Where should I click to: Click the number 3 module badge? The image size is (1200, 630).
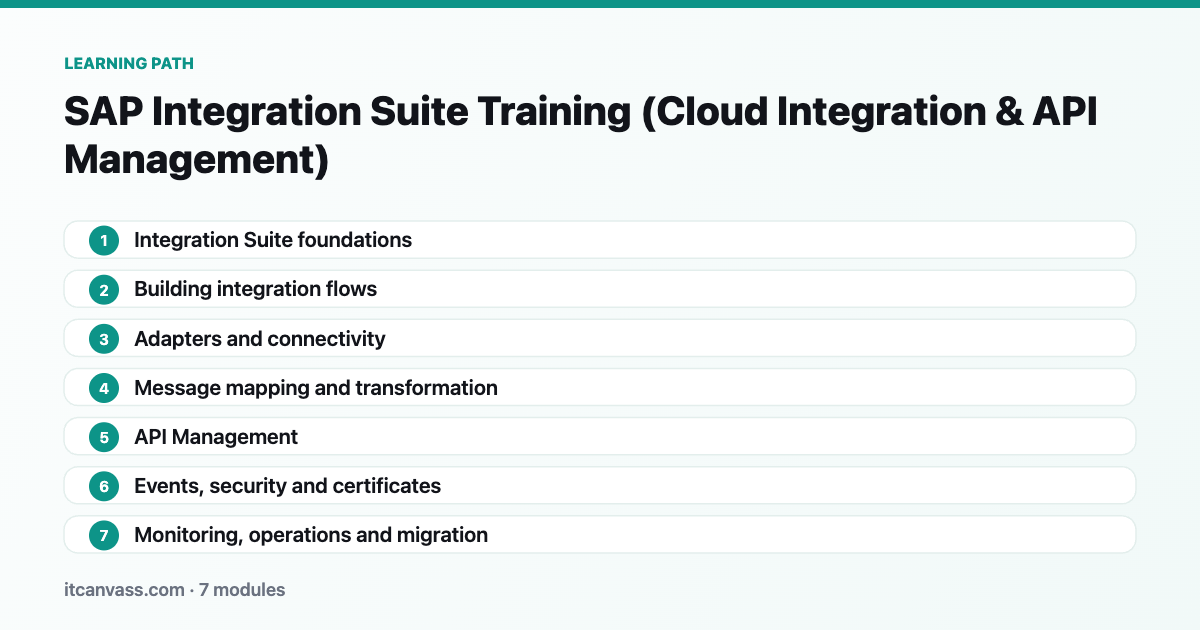coord(104,339)
